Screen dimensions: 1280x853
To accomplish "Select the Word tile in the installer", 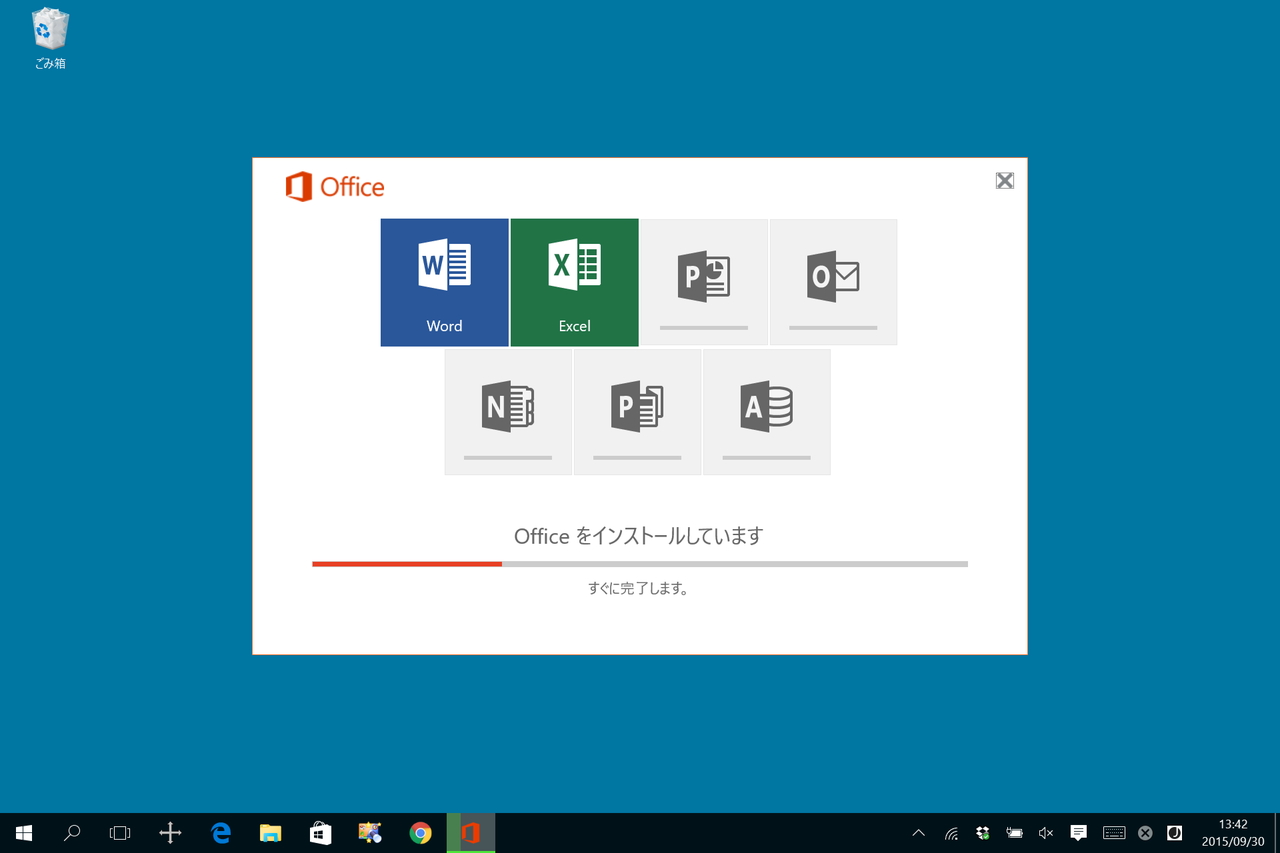I will (444, 281).
